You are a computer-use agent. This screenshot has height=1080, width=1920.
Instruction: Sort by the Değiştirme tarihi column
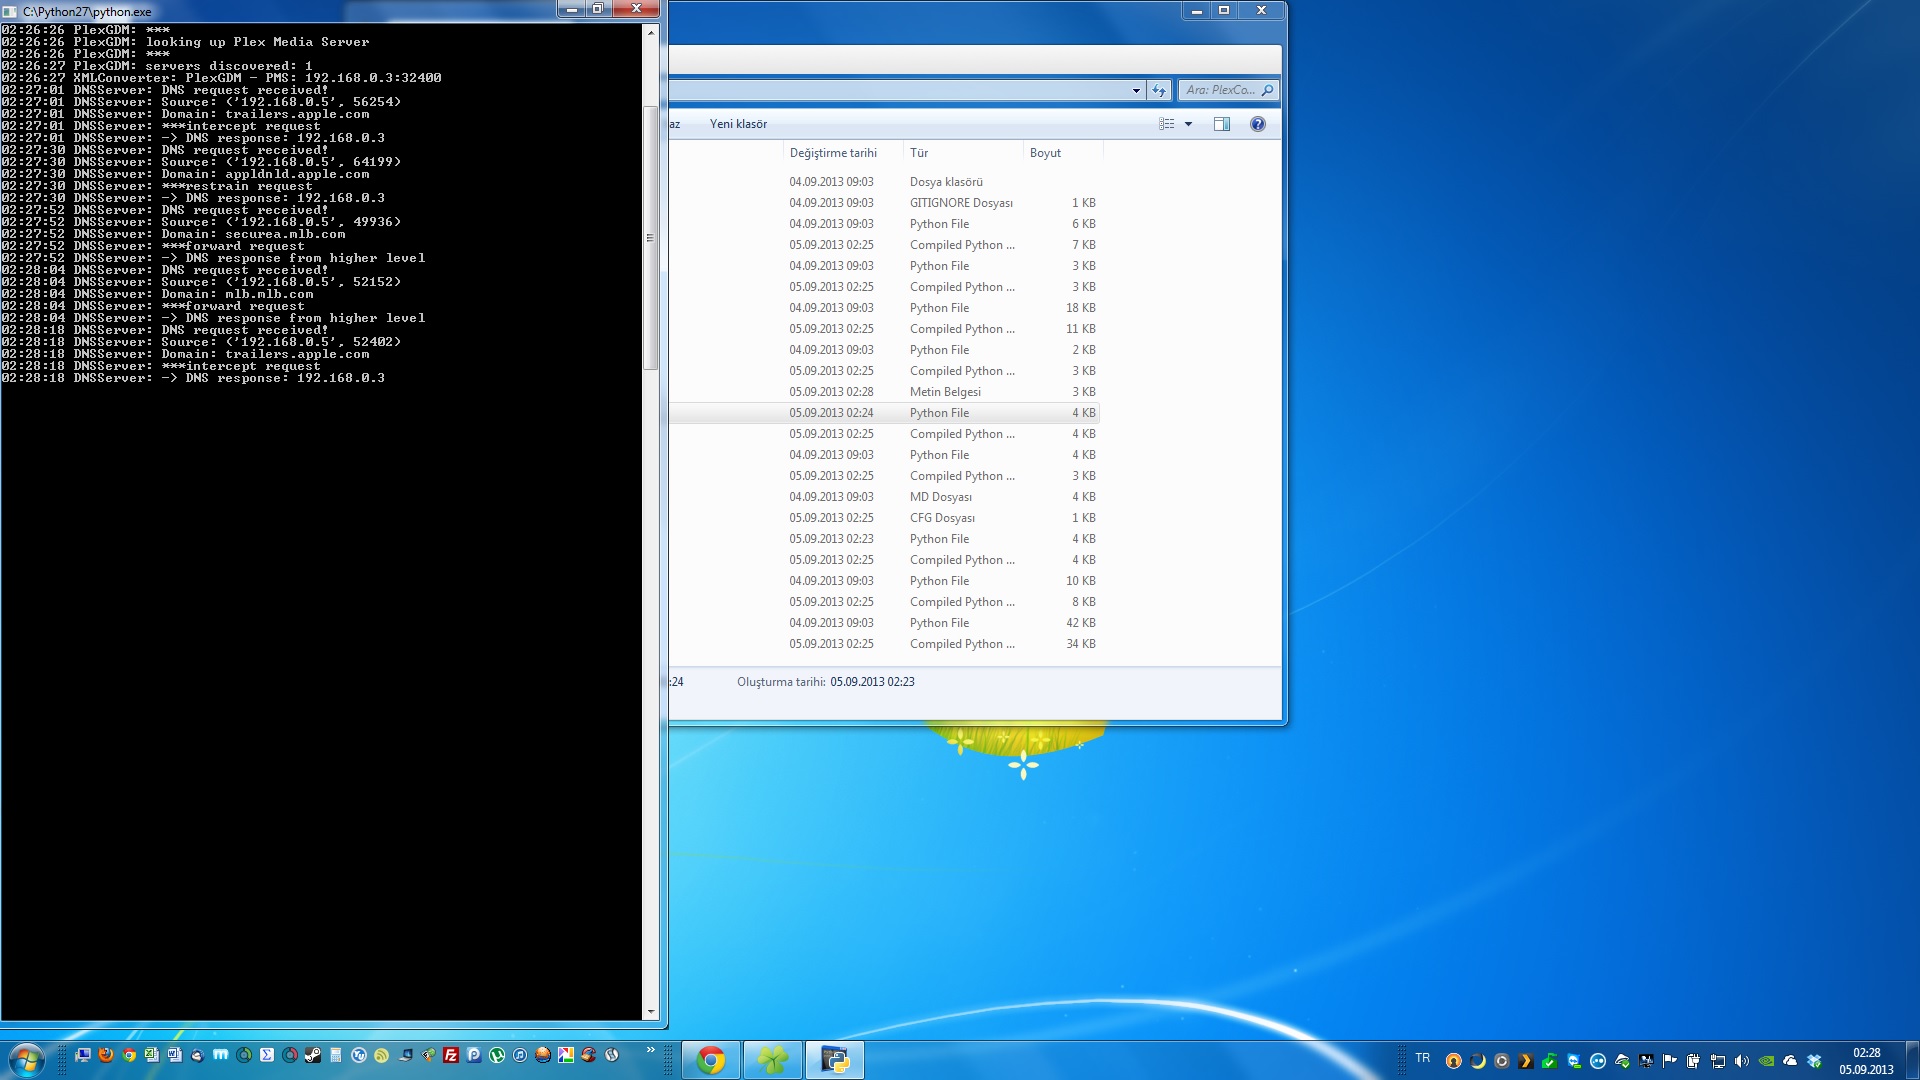click(833, 153)
